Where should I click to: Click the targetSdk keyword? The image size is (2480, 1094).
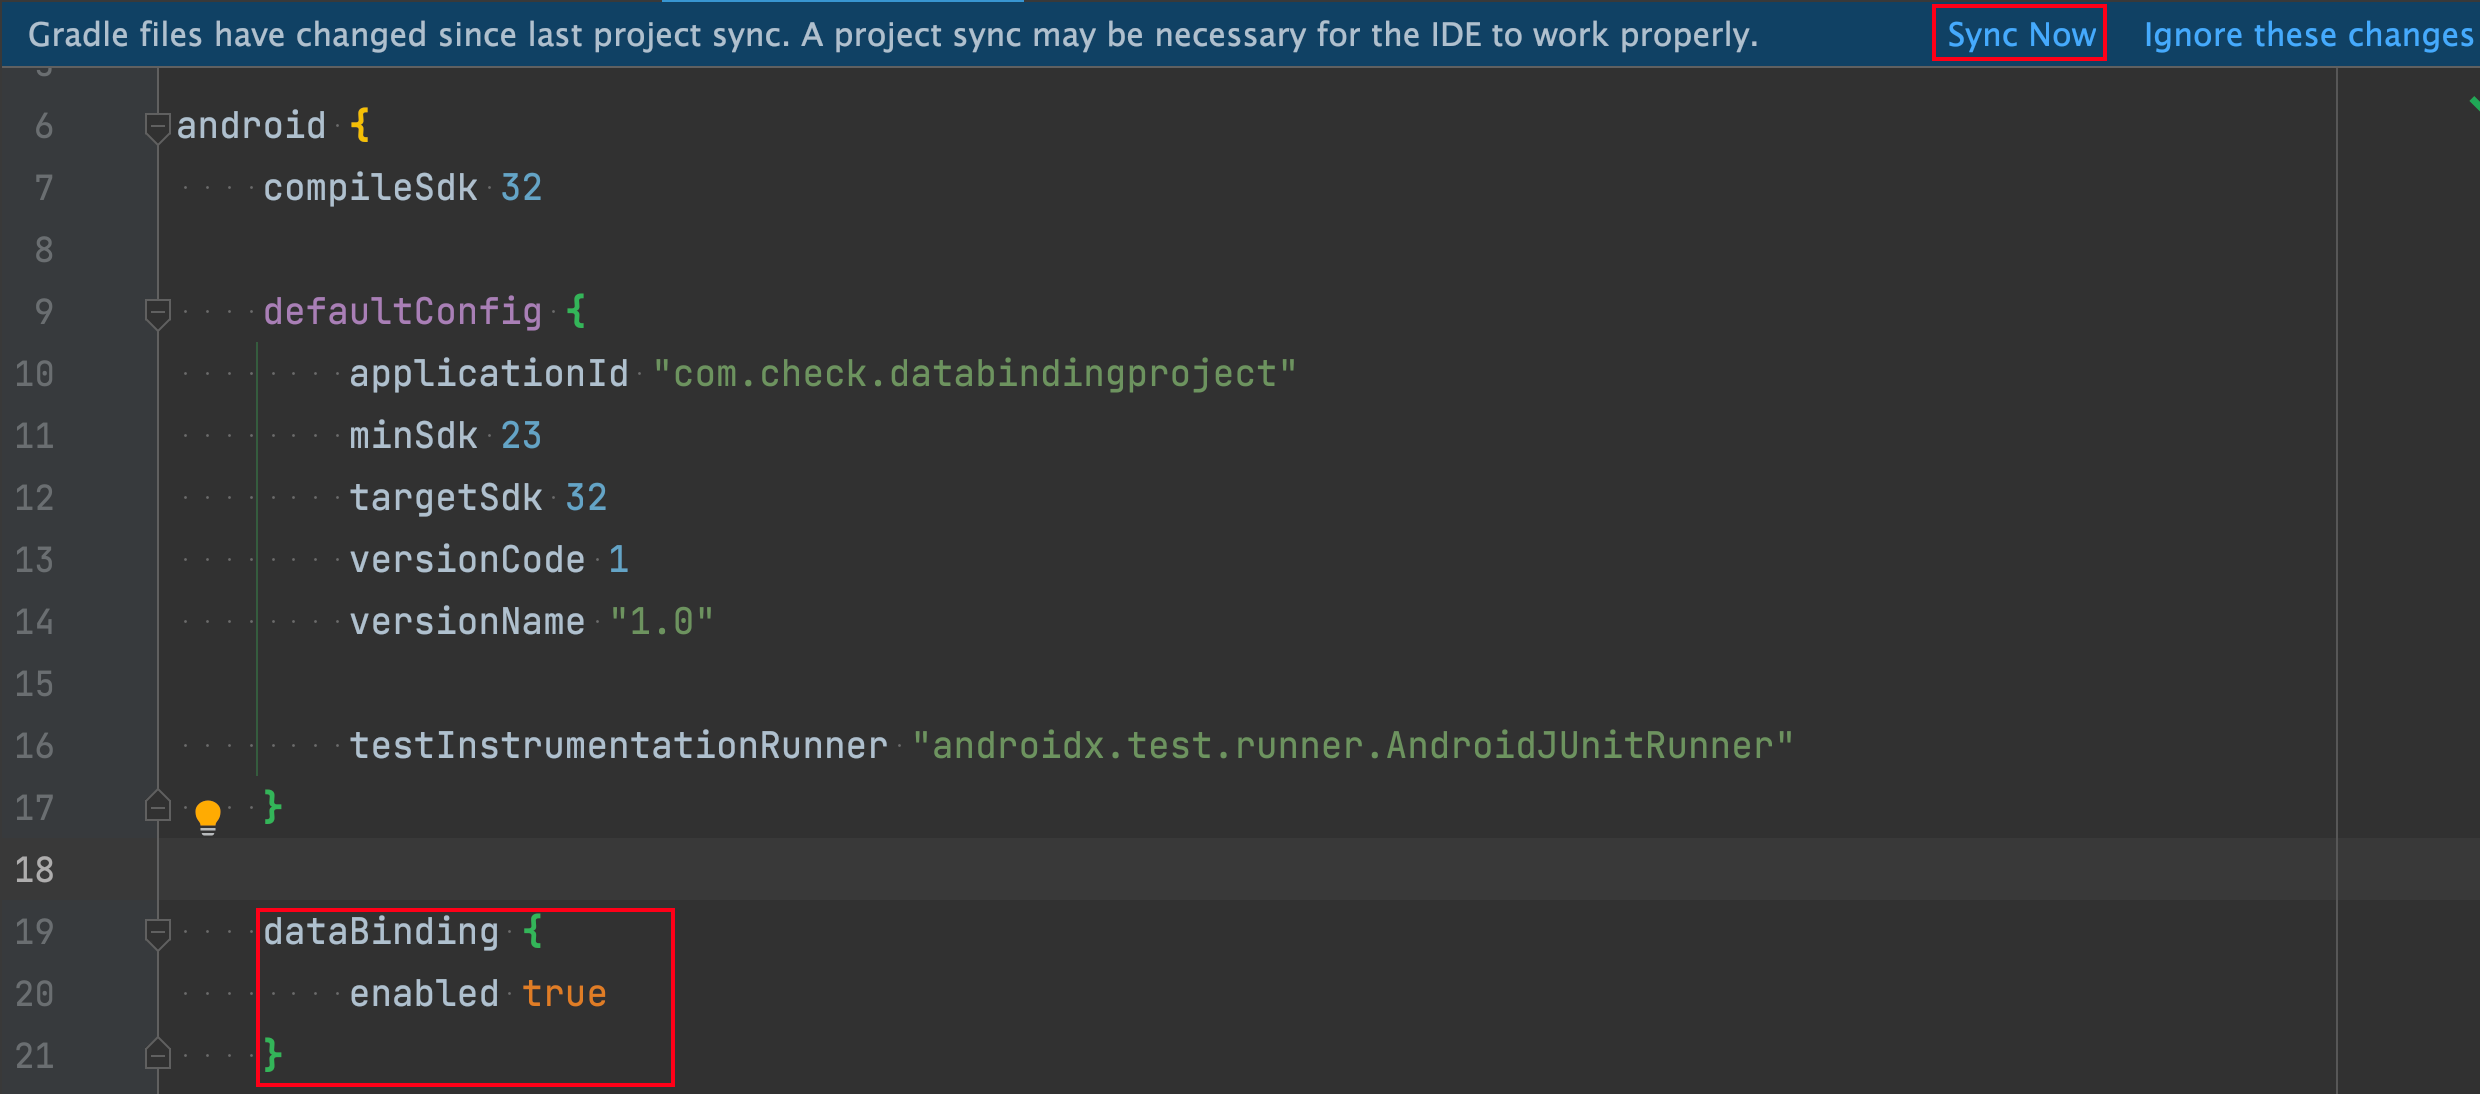click(446, 498)
